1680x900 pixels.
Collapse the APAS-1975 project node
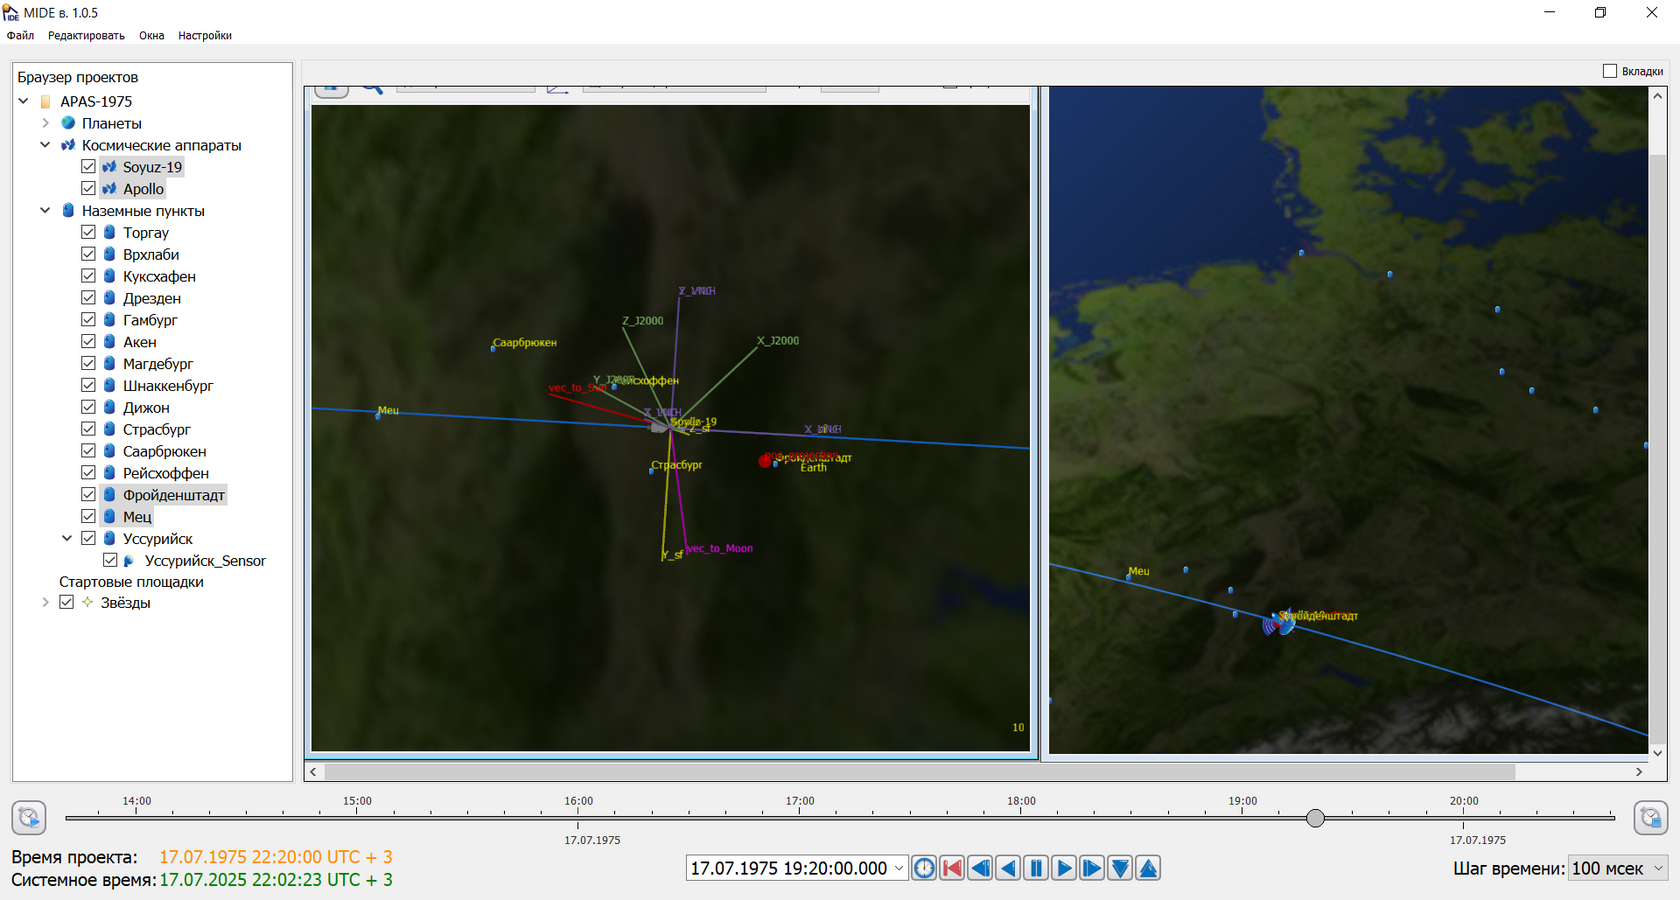(23, 101)
